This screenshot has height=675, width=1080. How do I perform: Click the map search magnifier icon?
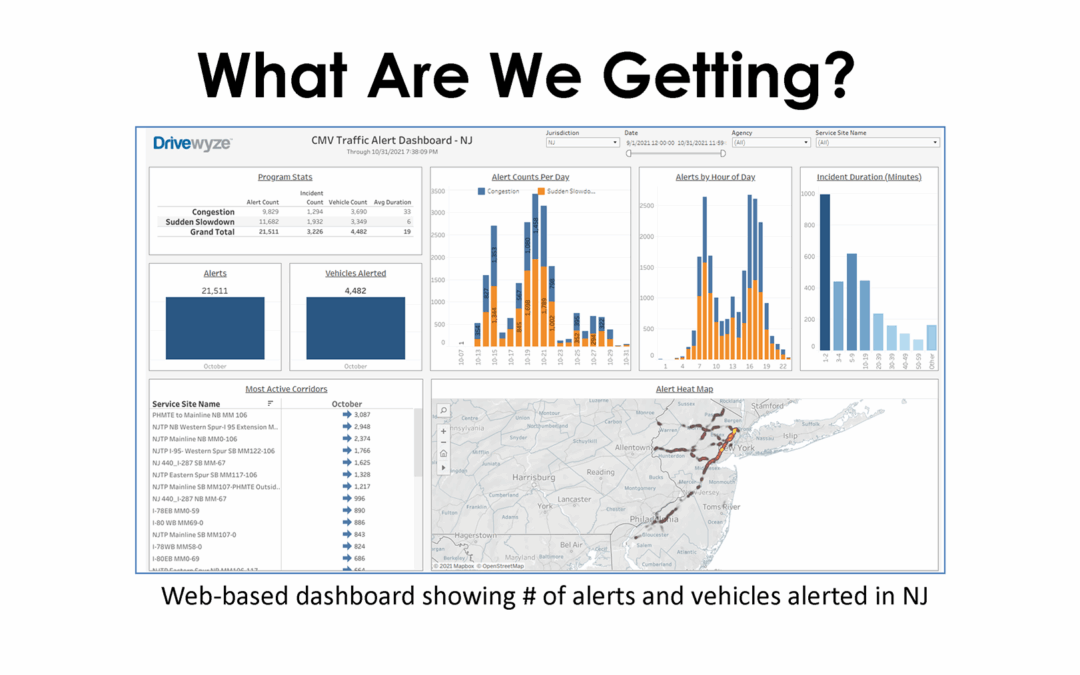click(443, 411)
